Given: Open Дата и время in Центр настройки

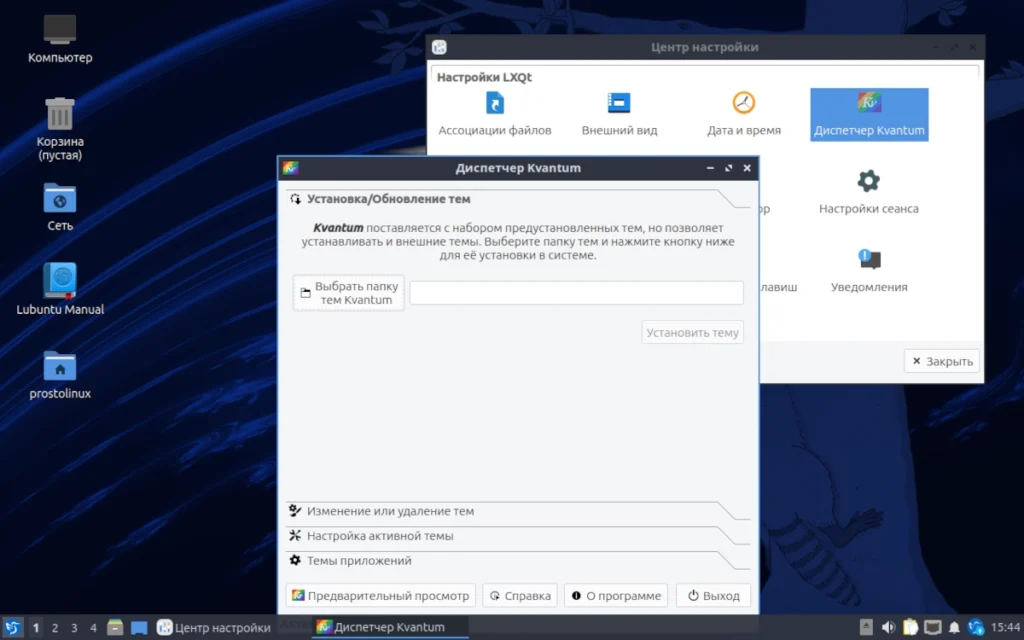Looking at the screenshot, I should (743, 114).
